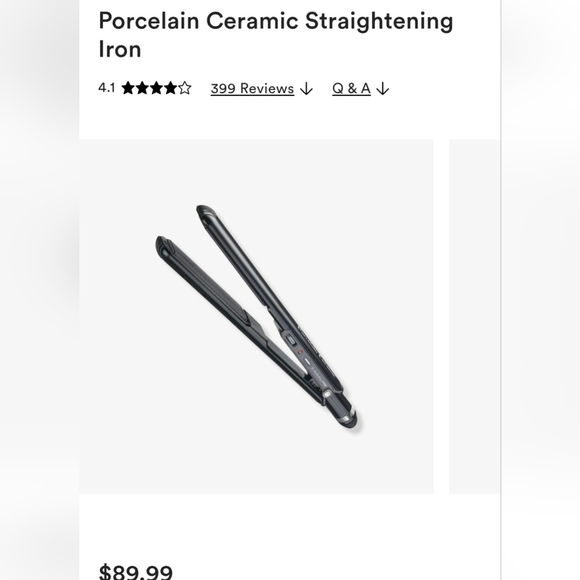Jump to the Q & A section
Screen dimensions: 580x580
(x=351, y=89)
